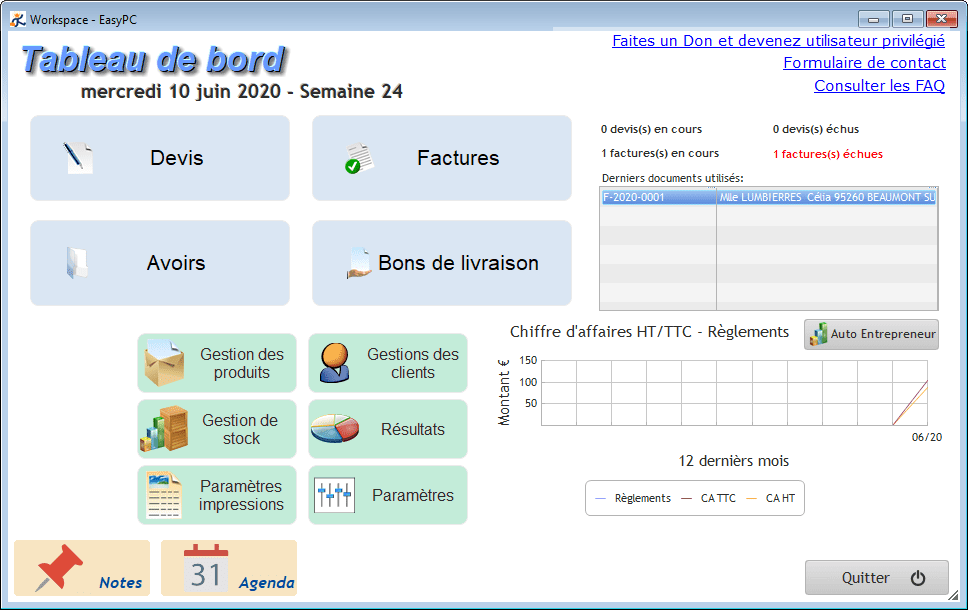The width and height of the screenshot is (968, 610).
Task: Open the Paramètres button
Action: (388, 495)
